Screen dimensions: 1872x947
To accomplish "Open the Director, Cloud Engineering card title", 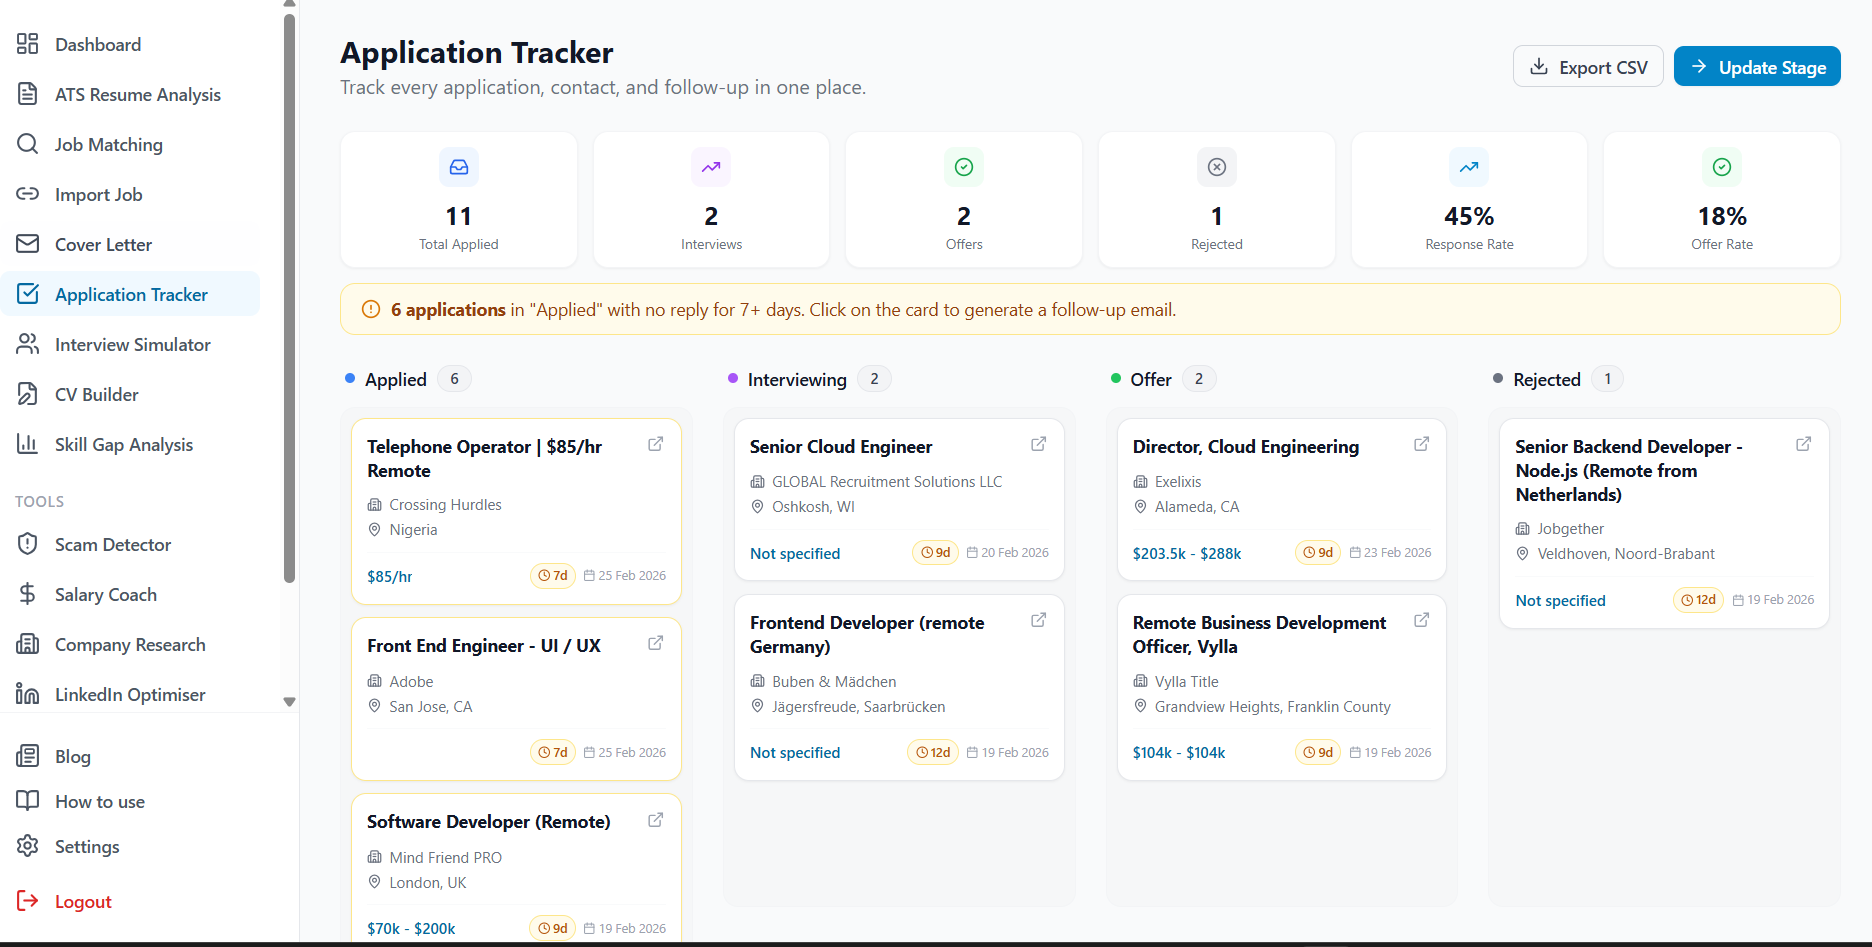I will coord(1246,447).
